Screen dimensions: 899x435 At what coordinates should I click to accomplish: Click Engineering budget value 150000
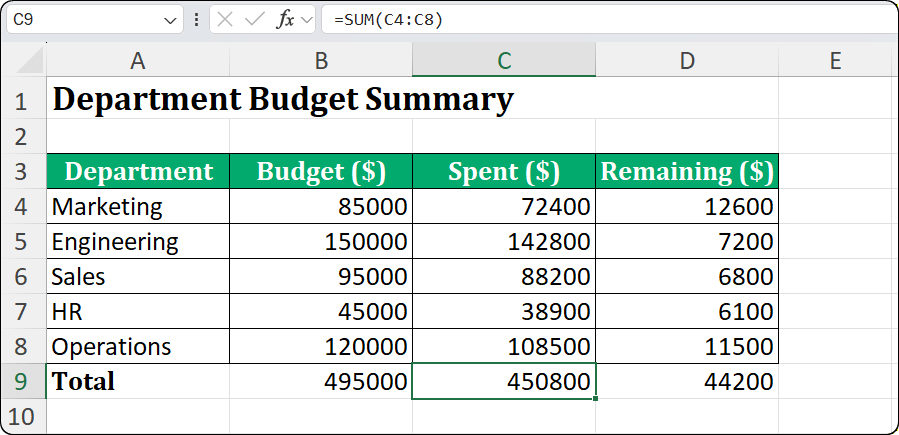(321, 241)
